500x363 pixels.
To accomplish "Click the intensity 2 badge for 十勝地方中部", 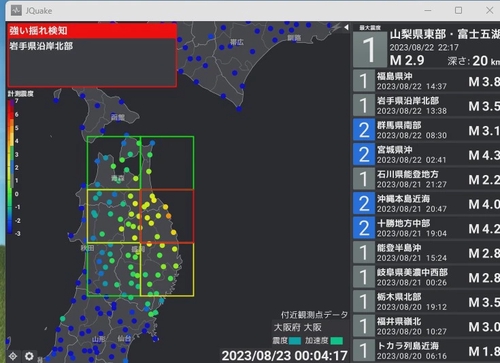I will click(364, 228).
